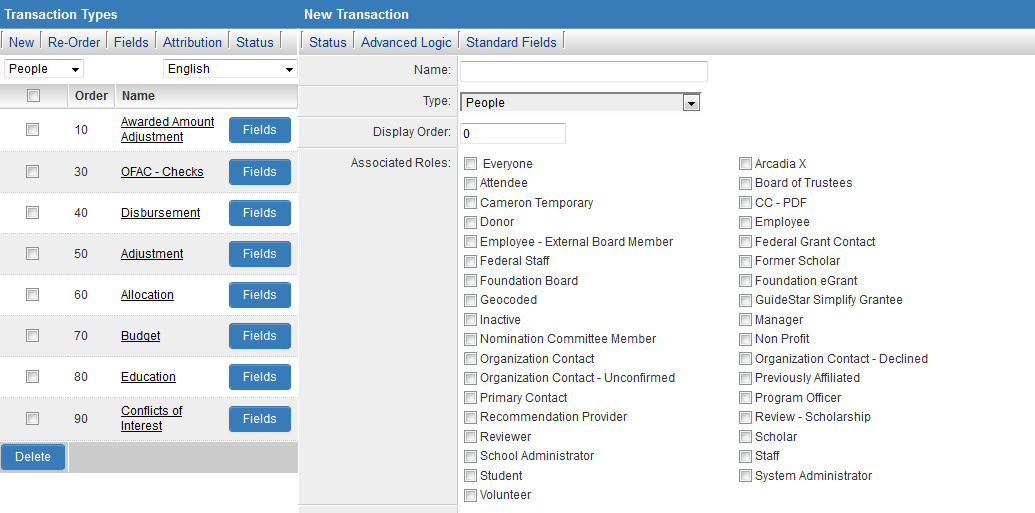1035x513 pixels.
Task: Open the Advanced Logic tab
Action: click(x=406, y=42)
